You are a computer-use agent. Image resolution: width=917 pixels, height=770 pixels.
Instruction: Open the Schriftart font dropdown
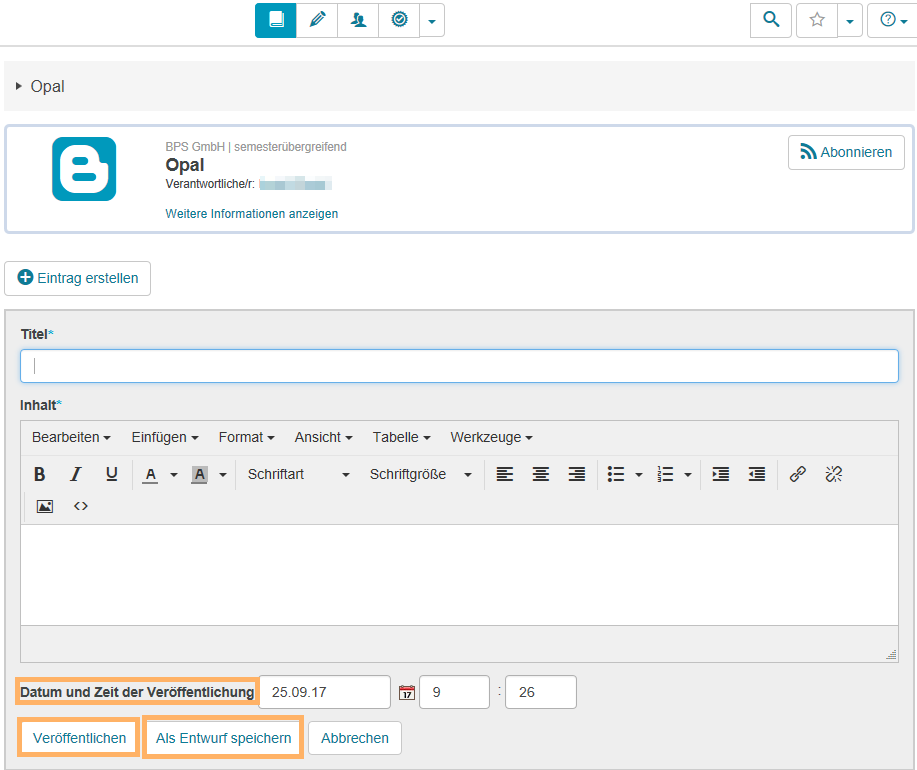tap(298, 475)
